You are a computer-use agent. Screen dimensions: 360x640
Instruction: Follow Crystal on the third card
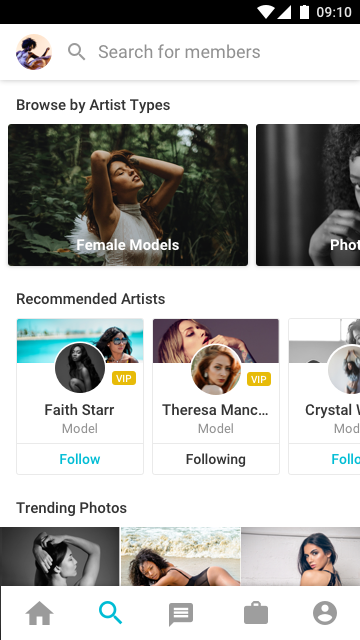[345, 459]
